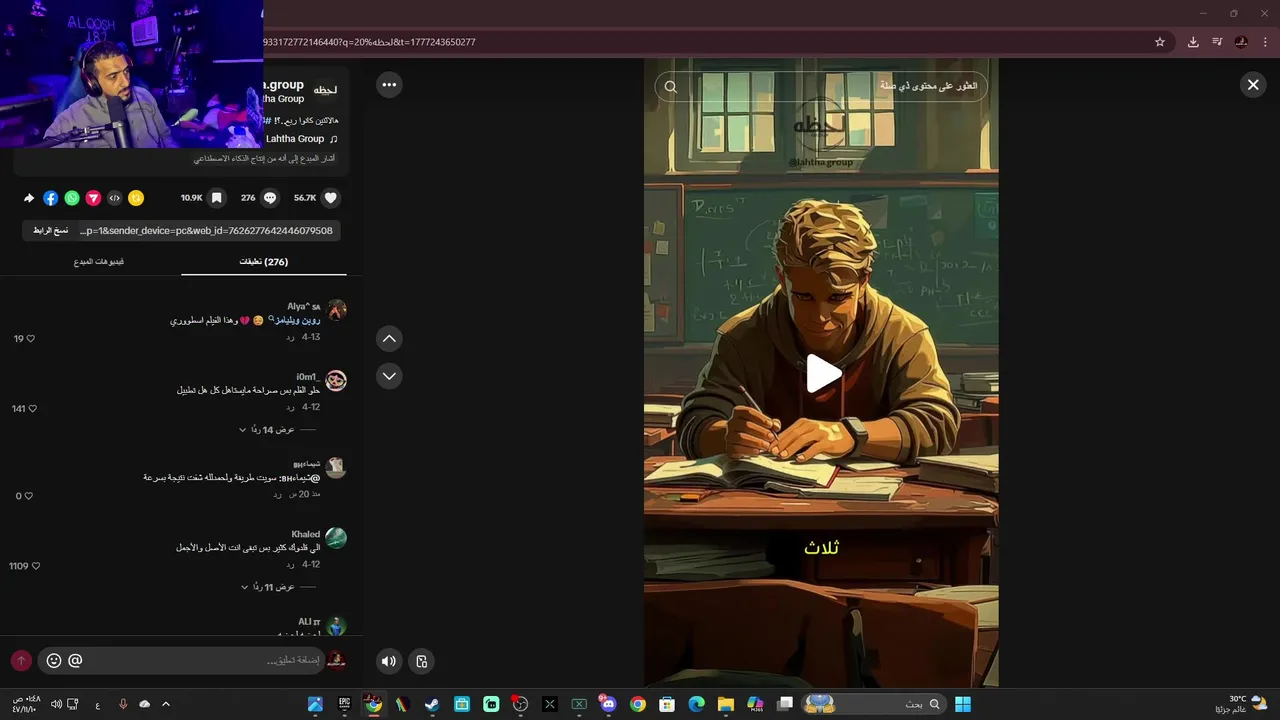Open the لحظه creator profile avatar
Image resolution: width=1280 pixels, height=720 pixels.
tap(326, 90)
